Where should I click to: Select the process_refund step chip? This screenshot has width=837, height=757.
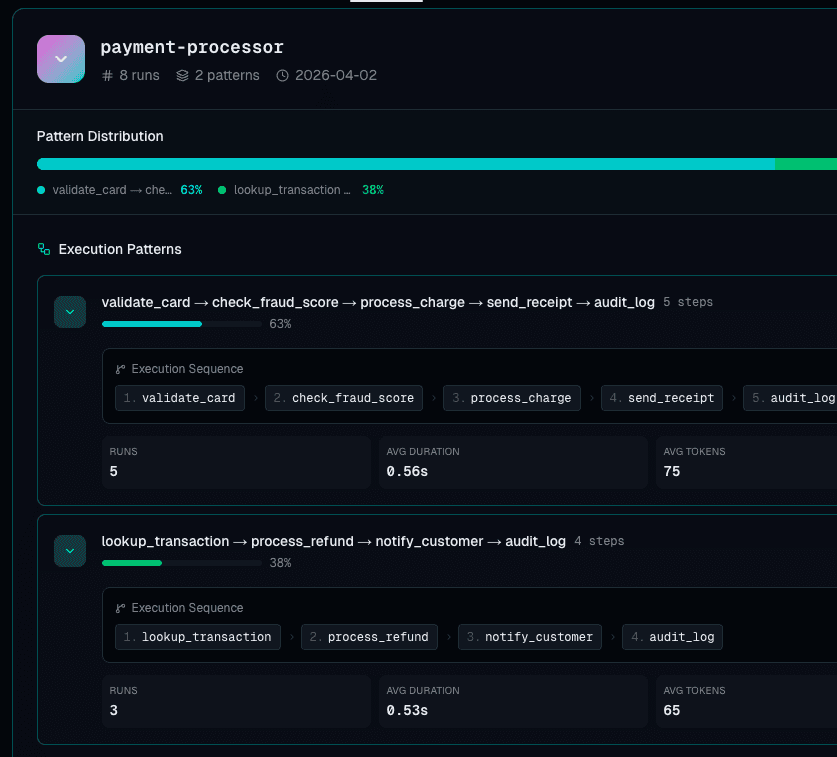(369, 637)
